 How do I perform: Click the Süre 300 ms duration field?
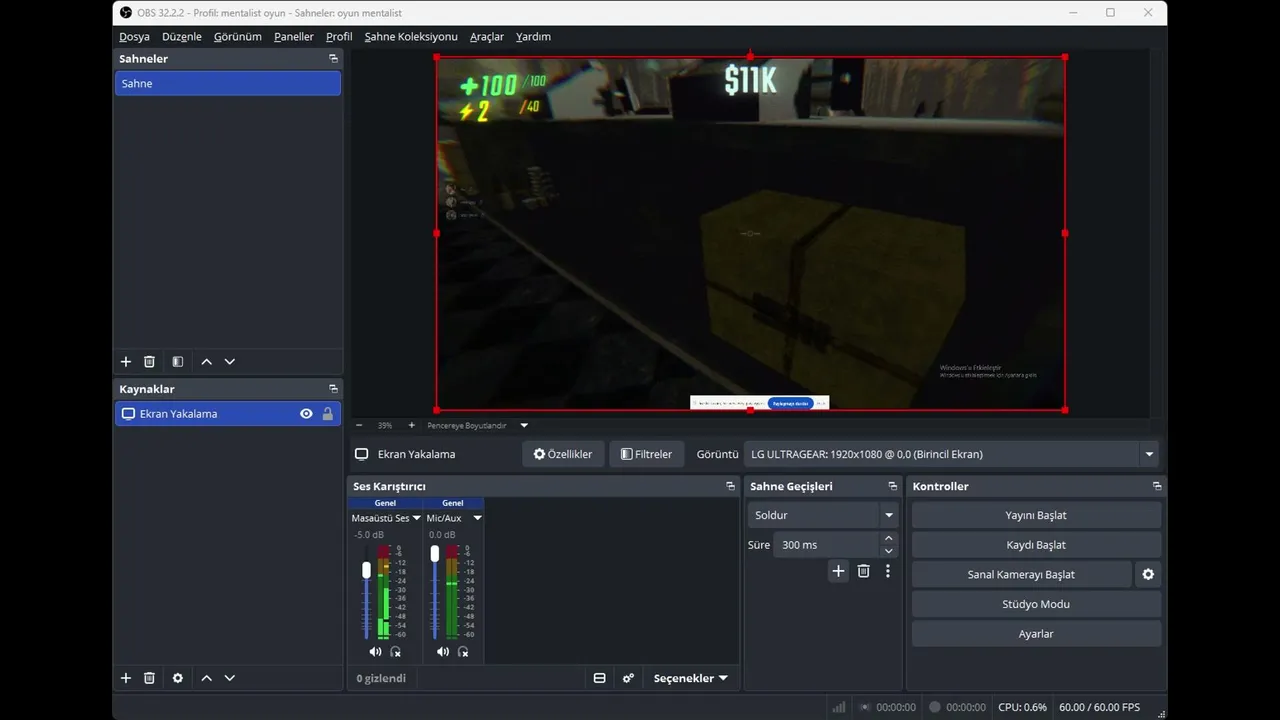tap(826, 545)
